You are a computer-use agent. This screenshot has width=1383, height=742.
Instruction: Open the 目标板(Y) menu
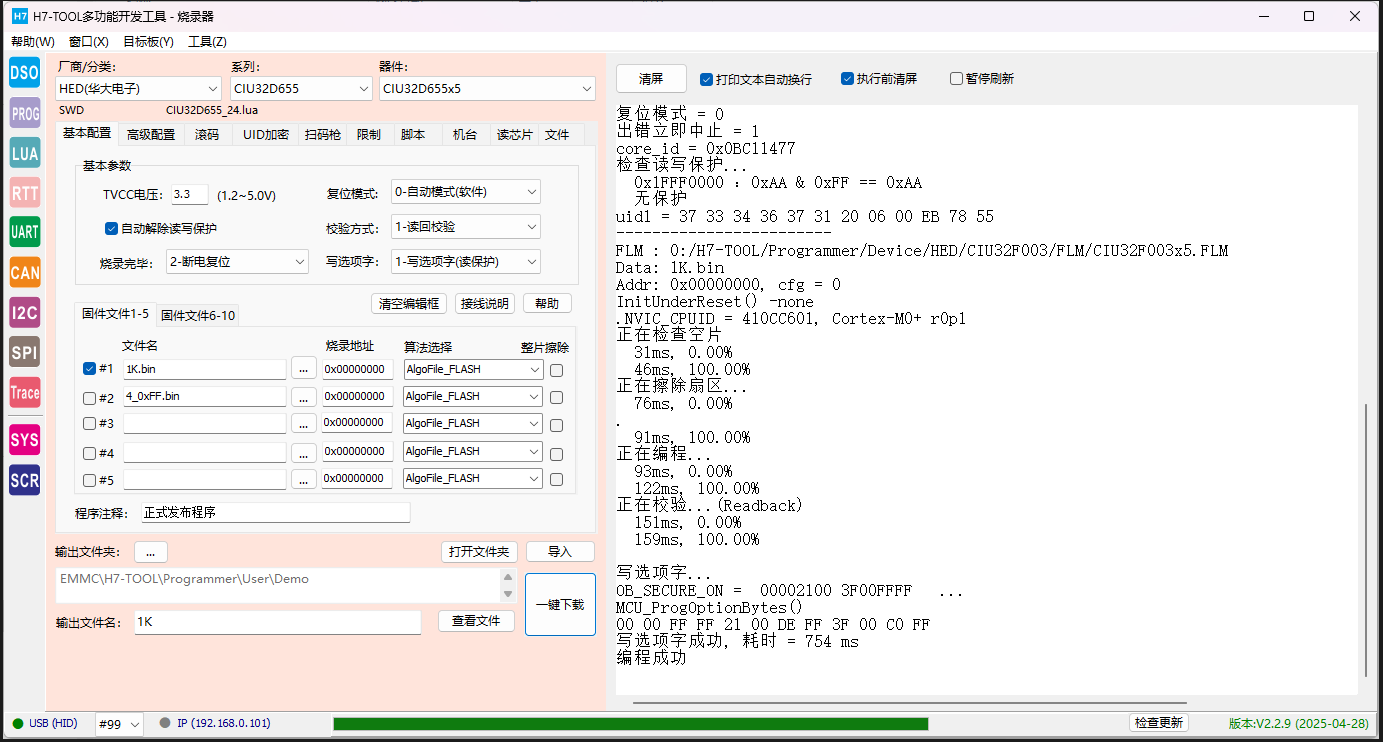[148, 42]
